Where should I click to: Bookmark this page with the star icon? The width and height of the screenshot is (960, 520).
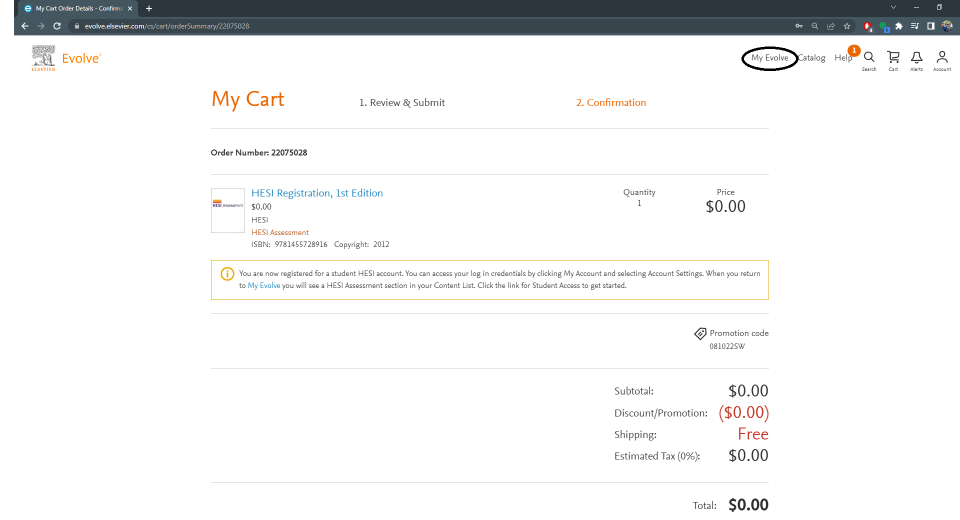point(847,26)
